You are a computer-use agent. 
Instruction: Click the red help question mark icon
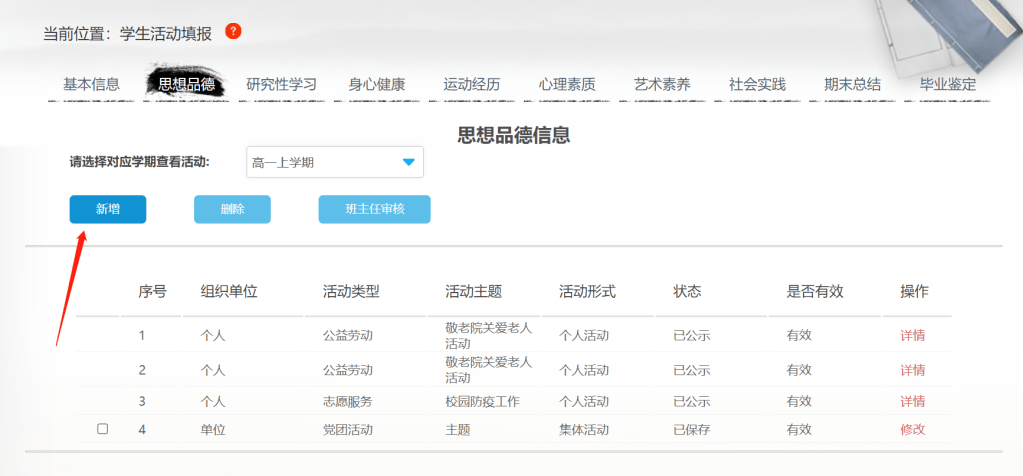click(x=233, y=32)
